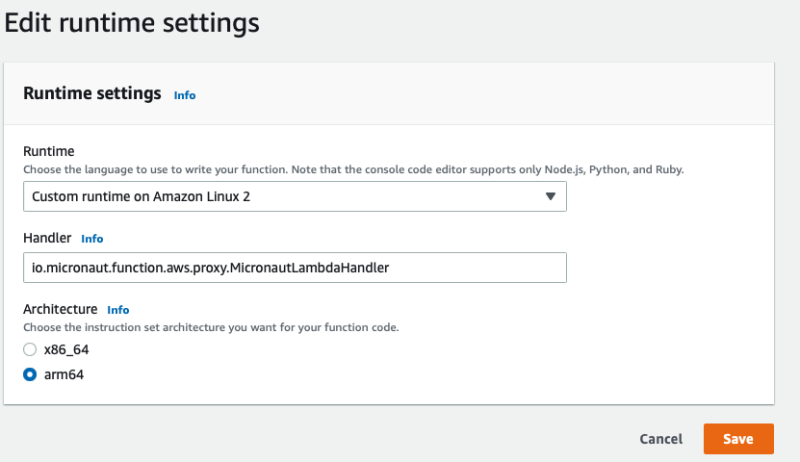
Task: Select the Runtime settings panel heading
Action: 92,93
